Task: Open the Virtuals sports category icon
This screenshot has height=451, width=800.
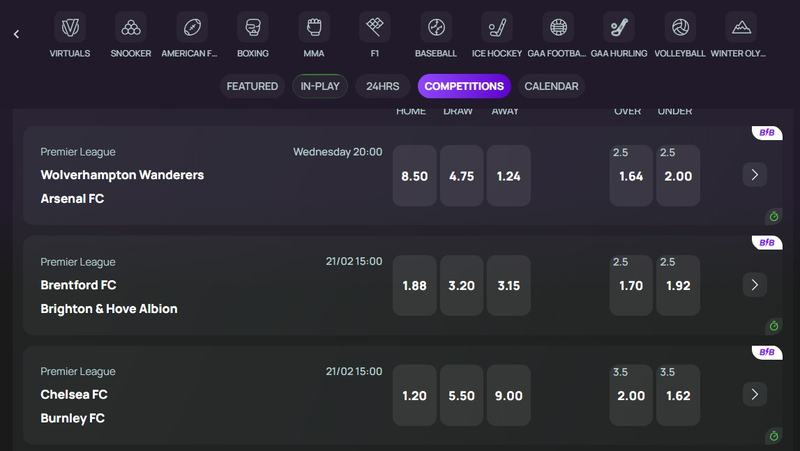Action: 69,27
